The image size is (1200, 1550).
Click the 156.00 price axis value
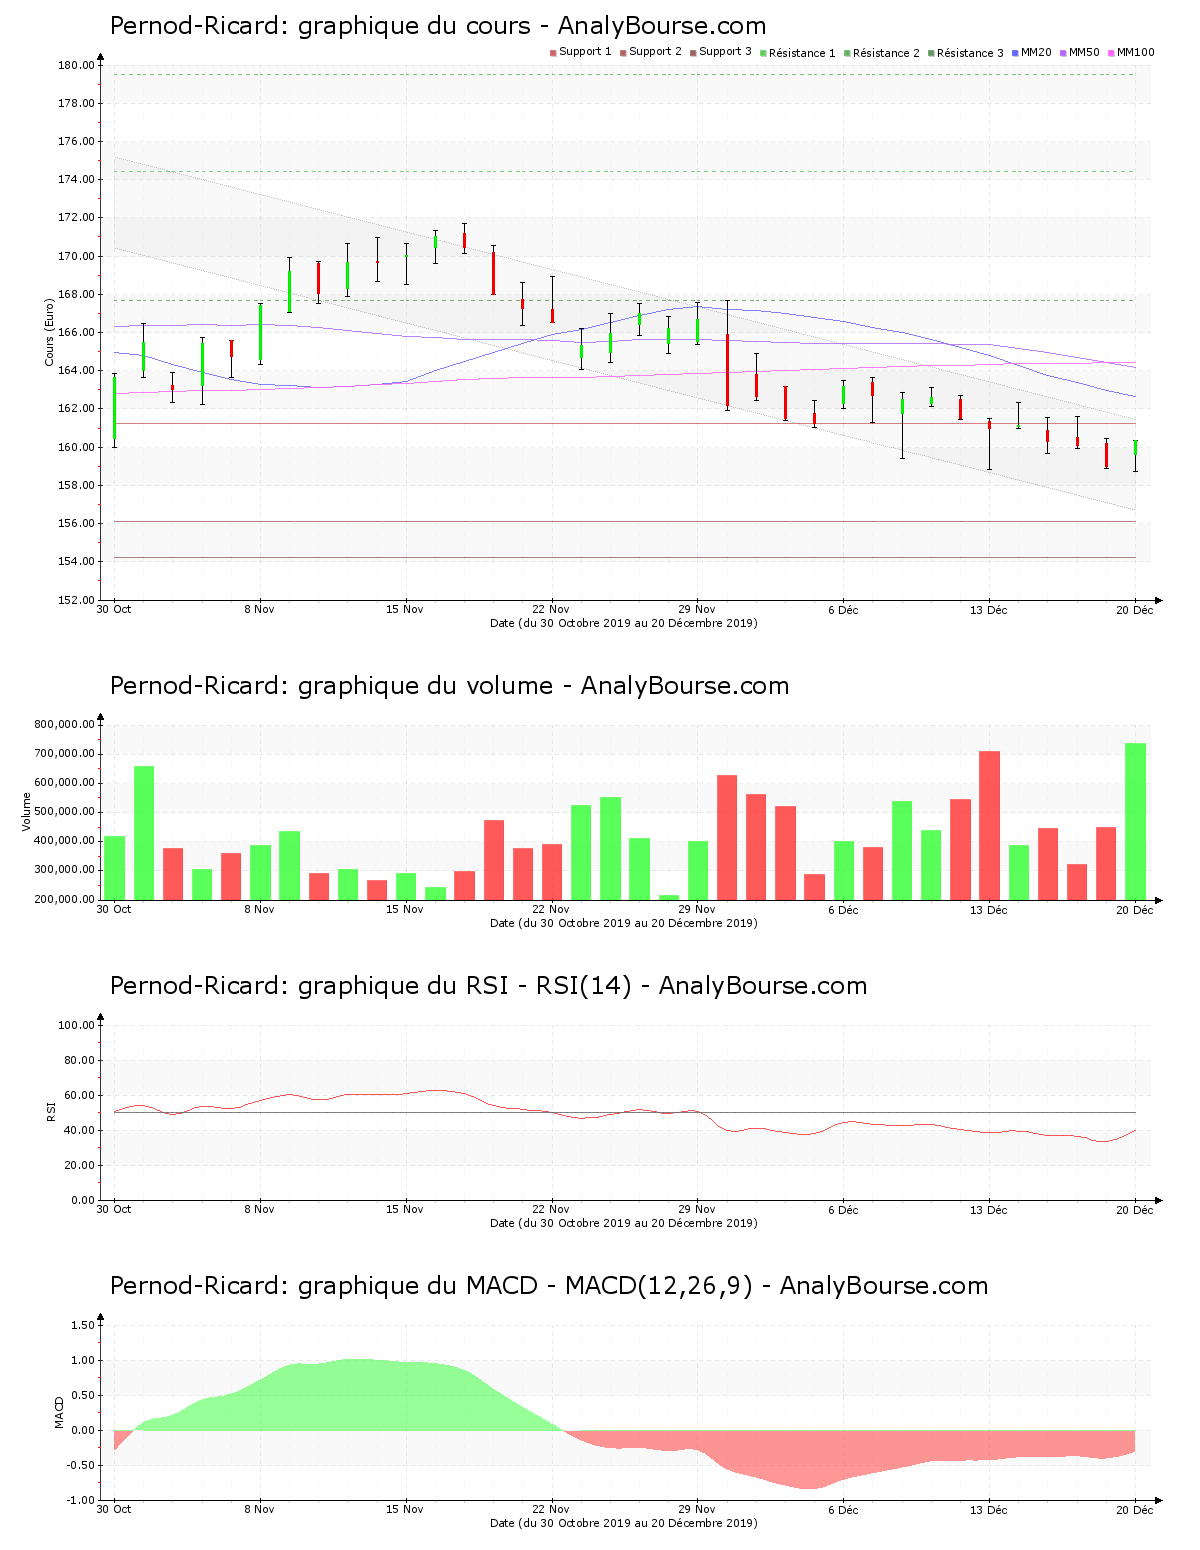[77, 524]
